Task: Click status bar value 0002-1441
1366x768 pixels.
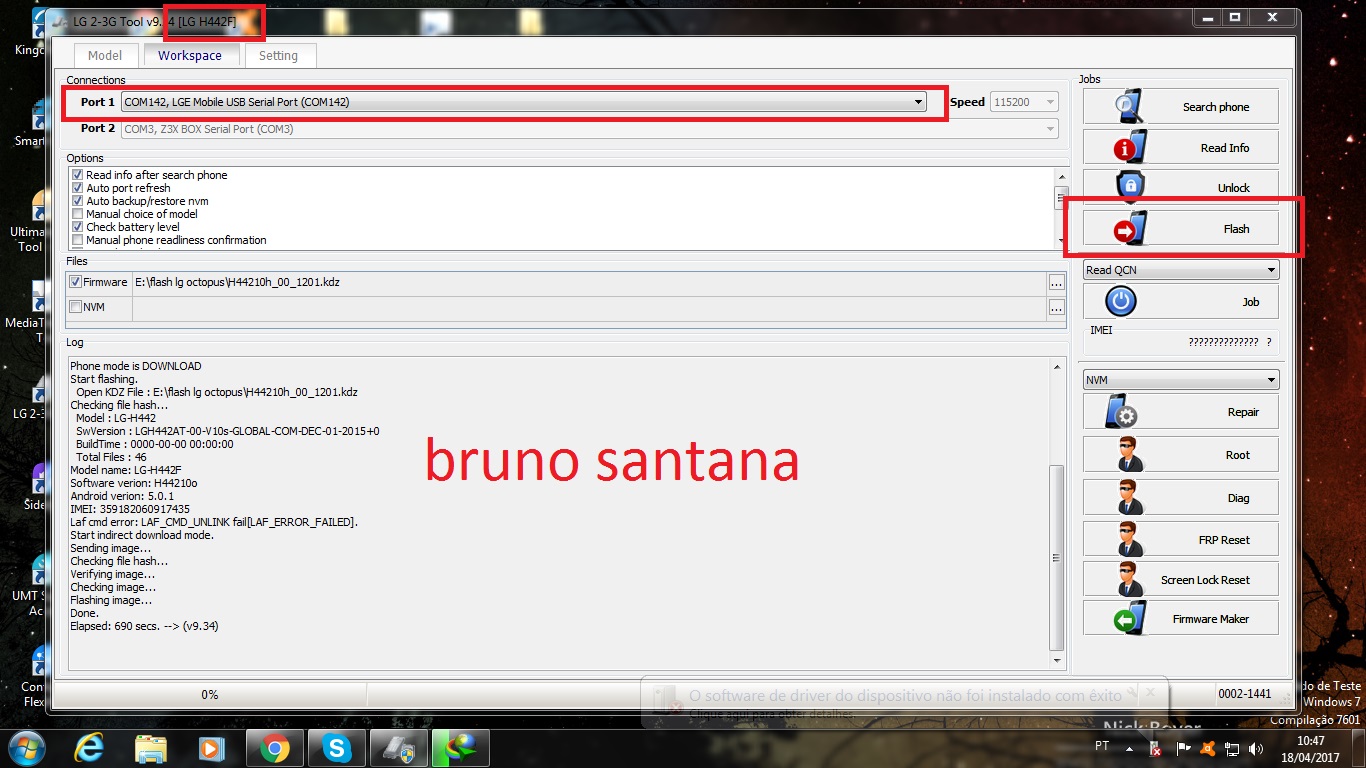Action: pos(1245,694)
